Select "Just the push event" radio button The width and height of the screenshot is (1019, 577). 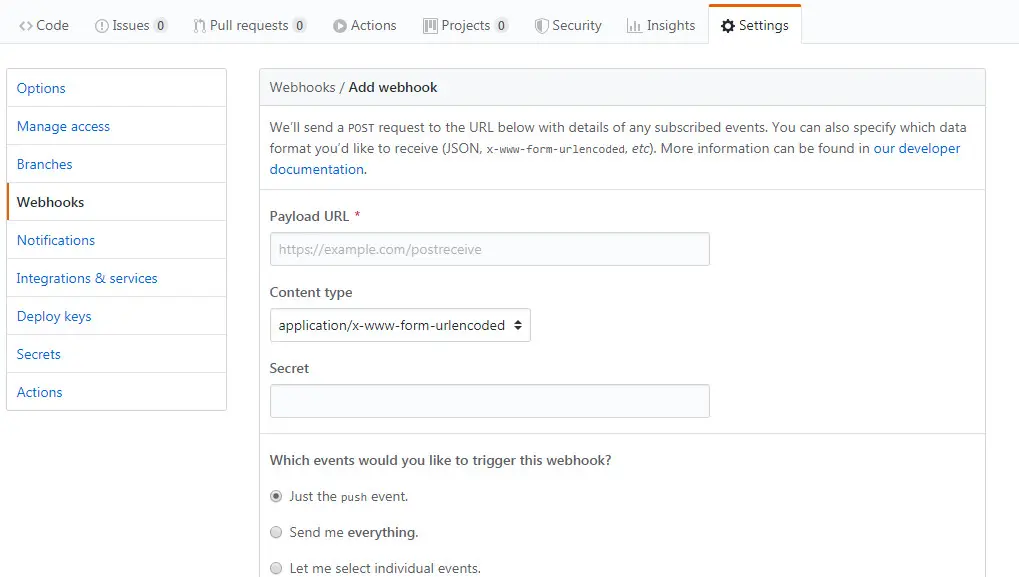click(x=276, y=496)
